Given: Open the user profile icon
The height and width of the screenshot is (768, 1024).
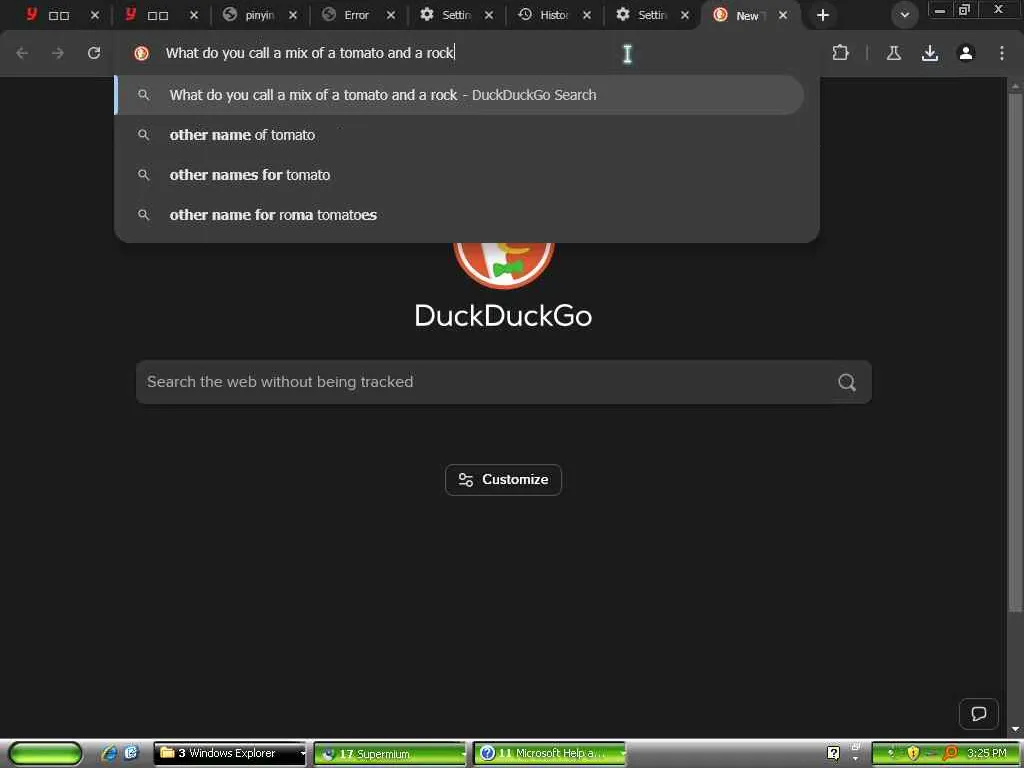Looking at the screenshot, I should [966, 53].
